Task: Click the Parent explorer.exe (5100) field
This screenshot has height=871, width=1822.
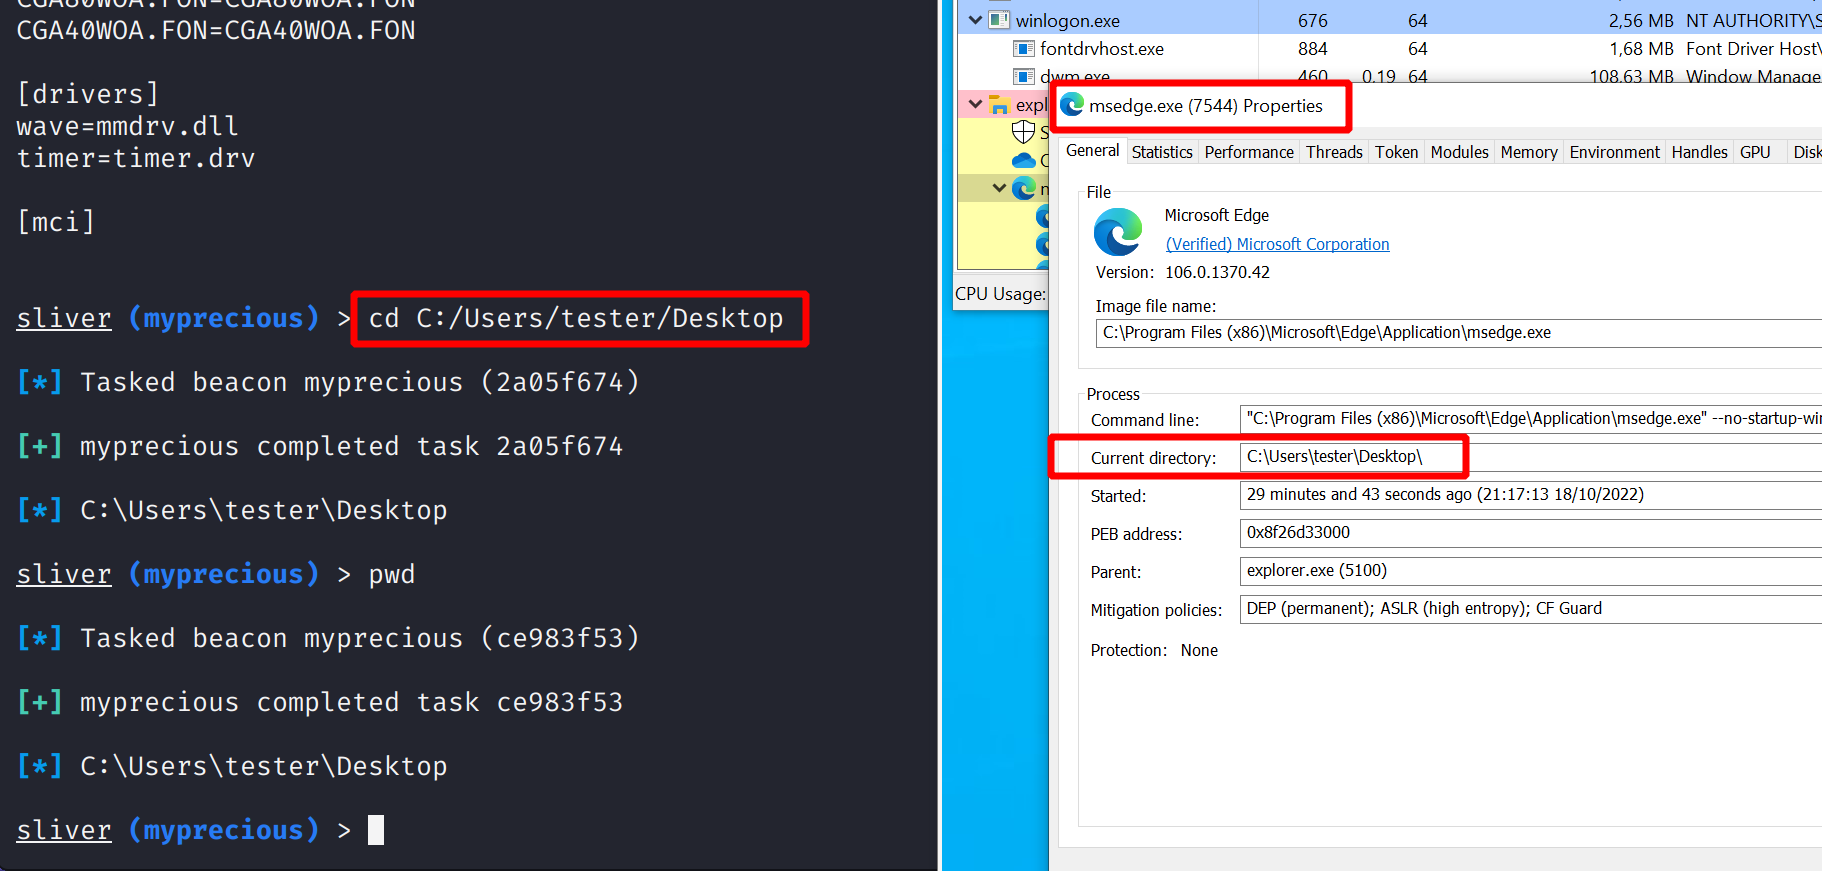Action: click(x=1531, y=571)
